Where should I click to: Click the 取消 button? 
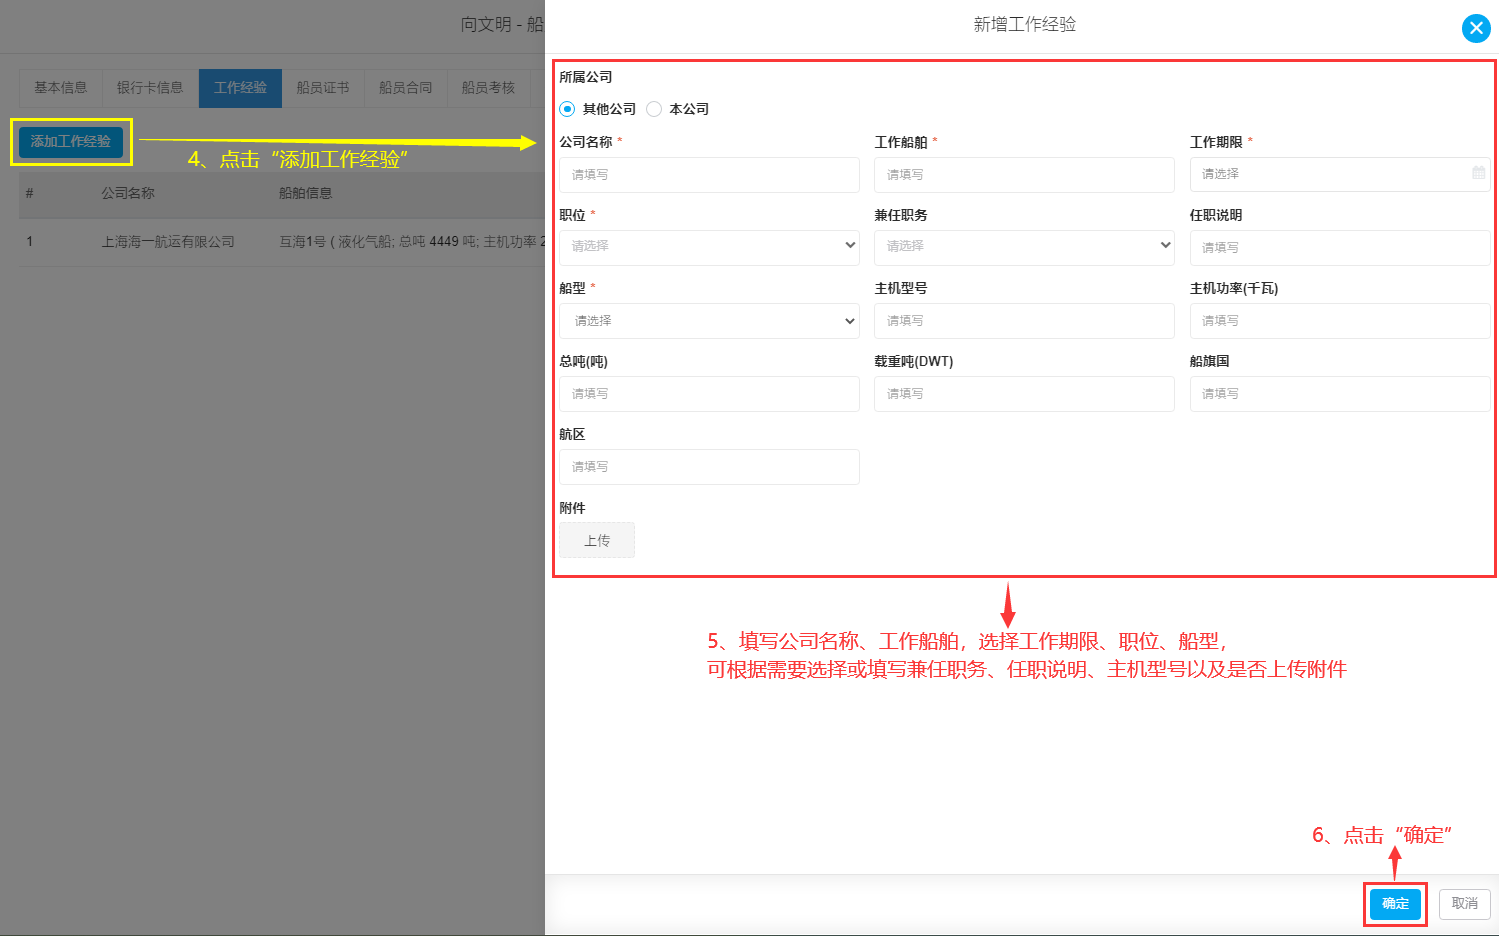pyautogui.click(x=1465, y=904)
